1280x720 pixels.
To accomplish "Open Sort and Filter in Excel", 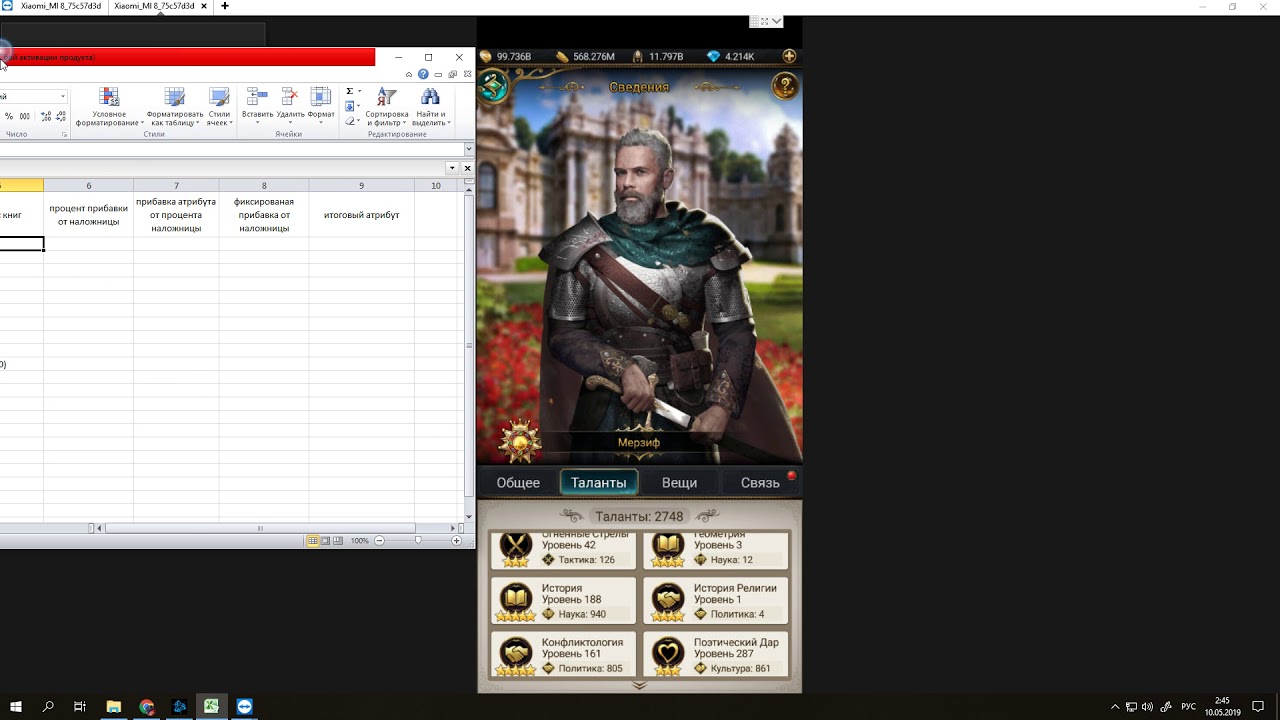I will tap(386, 107).
